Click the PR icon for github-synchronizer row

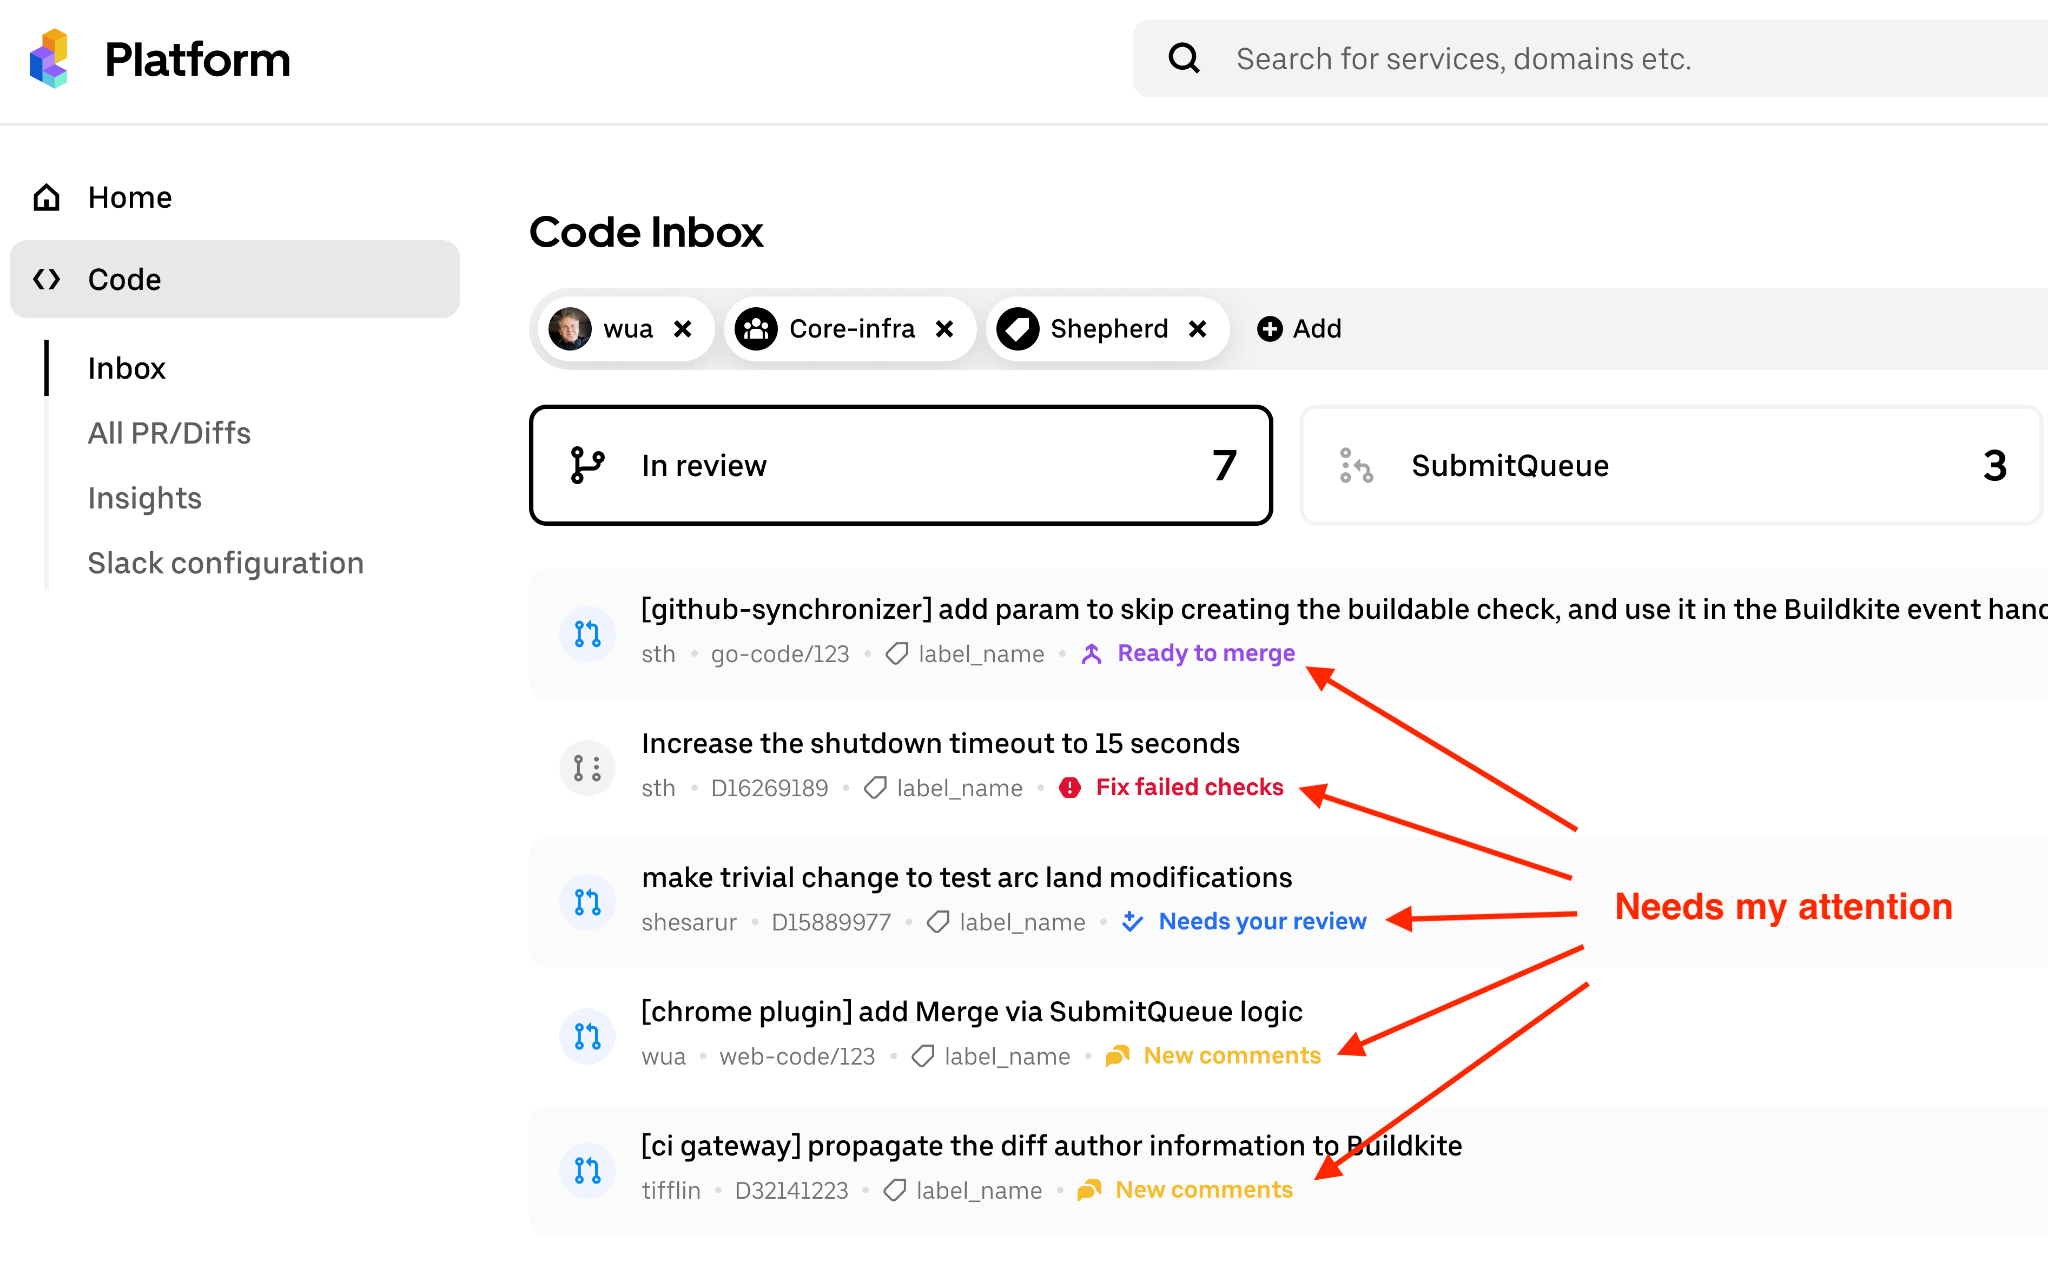[x=588, y=633]
